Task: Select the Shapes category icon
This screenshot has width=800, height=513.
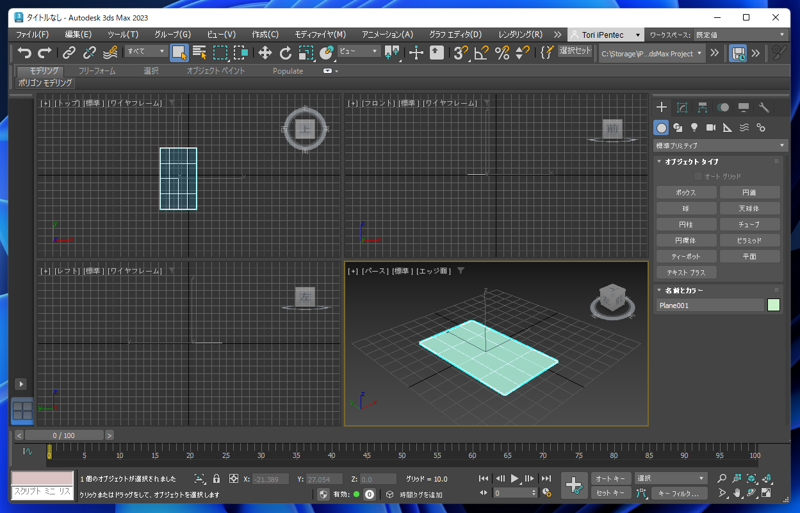Action: pyautogui.click(x=678, y=128)
